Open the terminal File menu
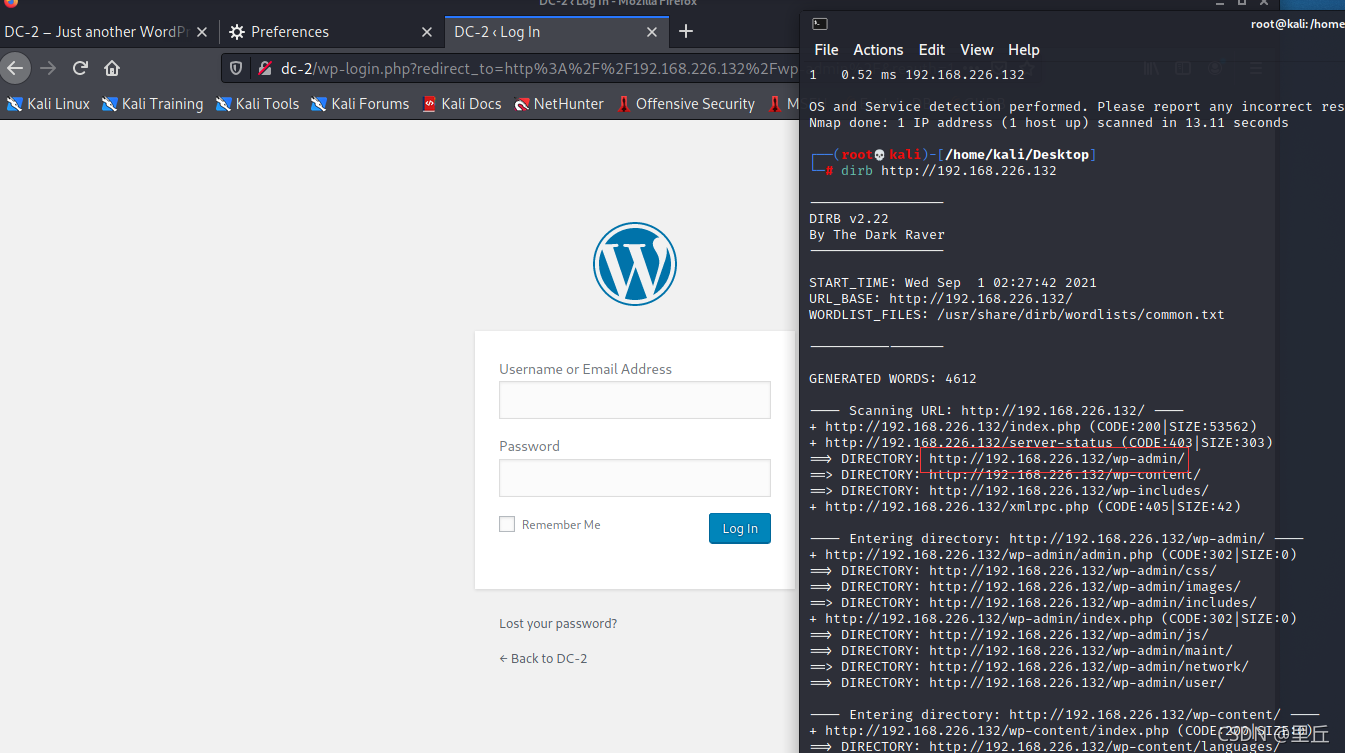 tap(826, 49)
